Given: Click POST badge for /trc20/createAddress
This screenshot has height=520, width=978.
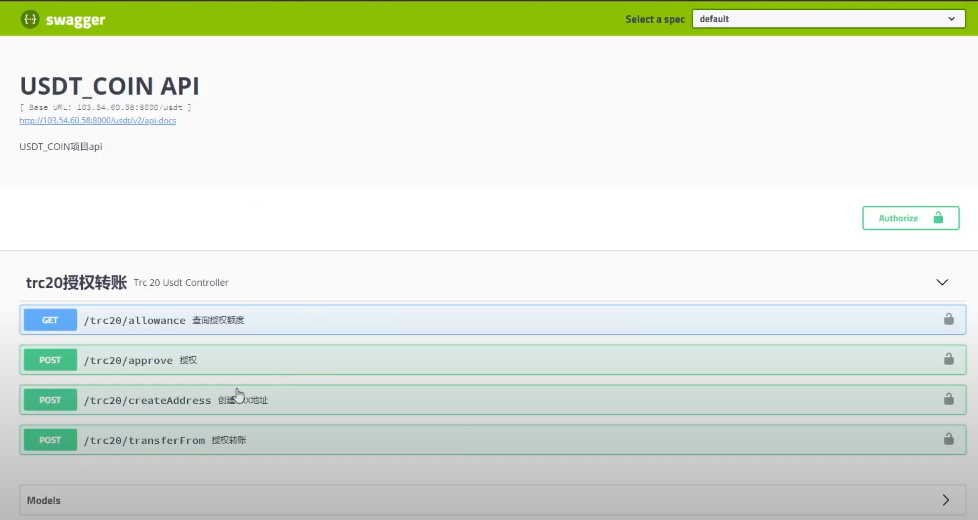Looking at the screenshot, I should coord(50,400).
